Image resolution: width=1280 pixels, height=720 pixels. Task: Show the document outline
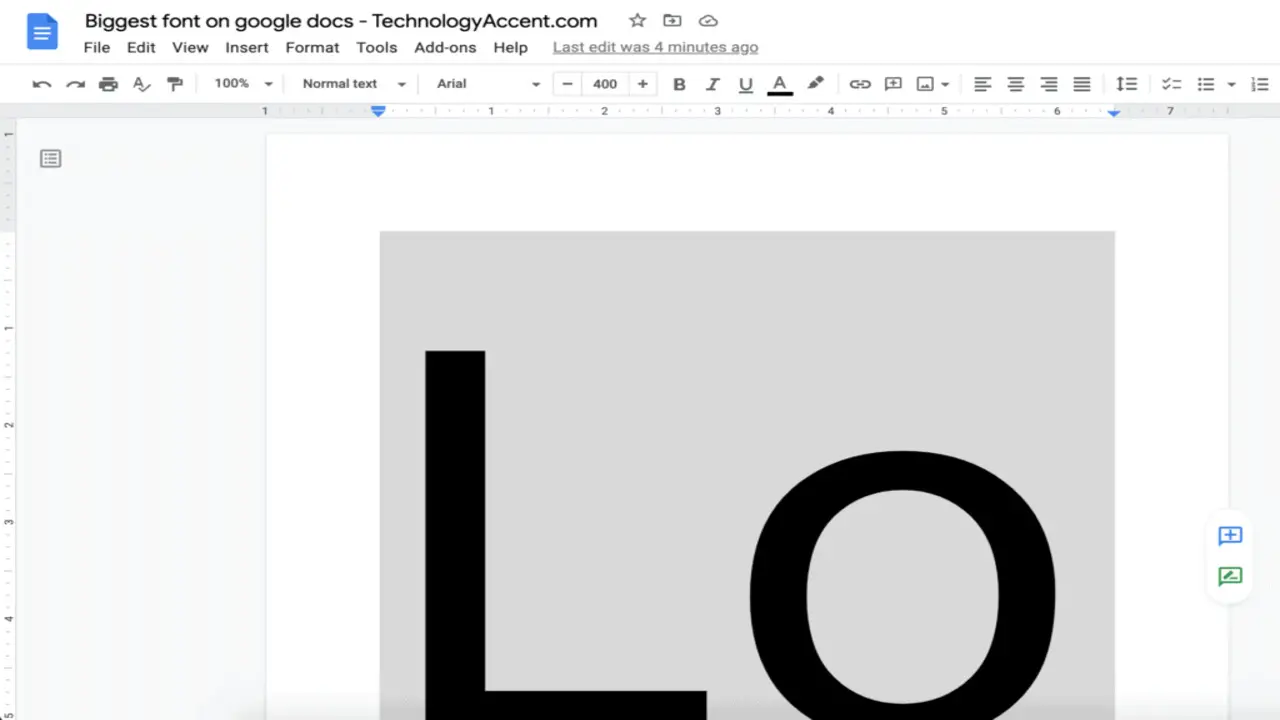(x=50, y=158)
